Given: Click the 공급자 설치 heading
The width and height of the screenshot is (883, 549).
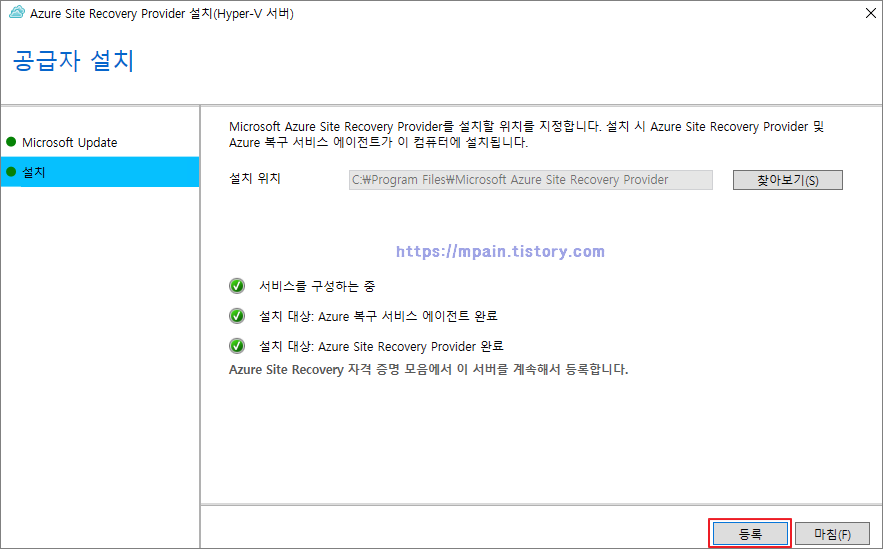Looking at the screenshot, I should click(x=73, y=60).
